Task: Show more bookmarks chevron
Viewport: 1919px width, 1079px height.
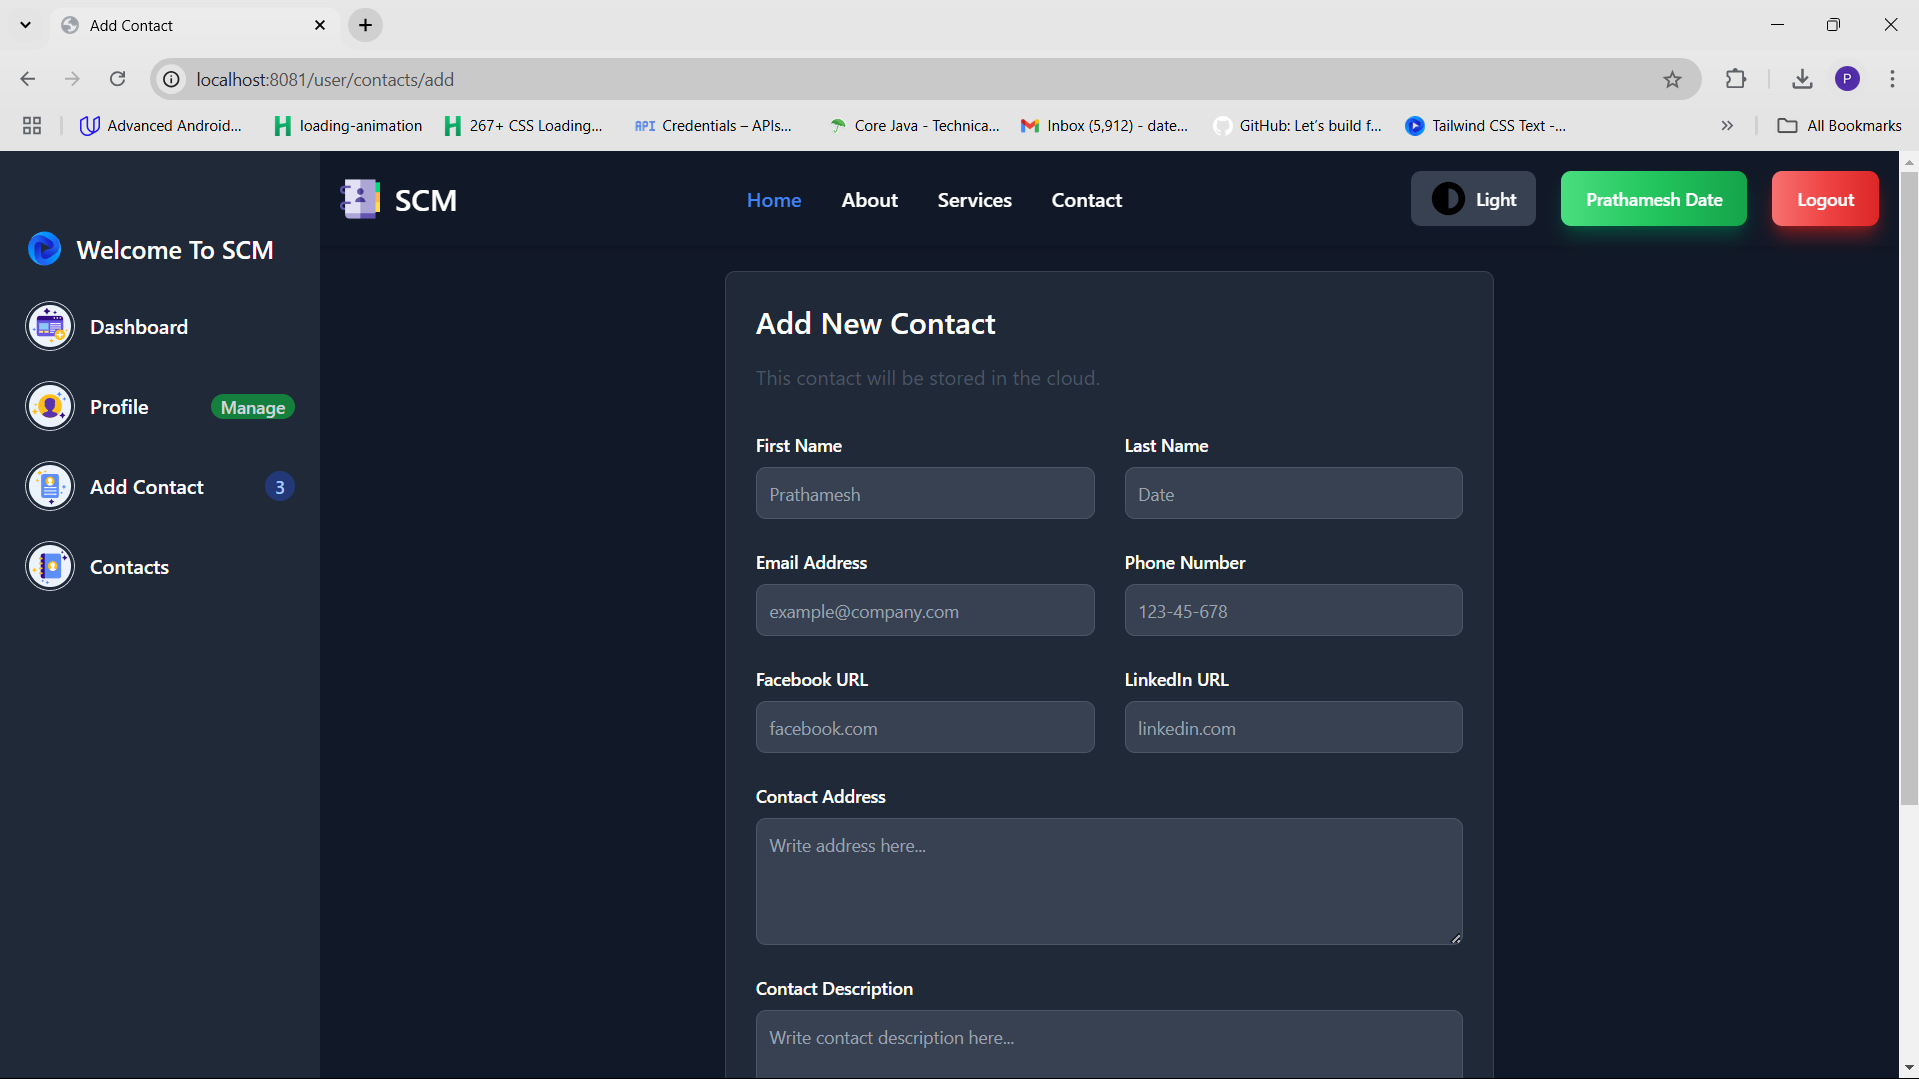Action: (1727, 125)
